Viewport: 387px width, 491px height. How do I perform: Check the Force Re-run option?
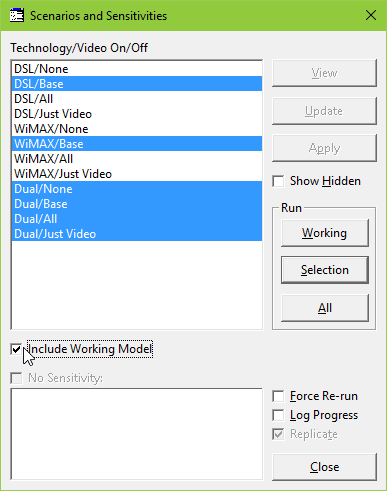(278, 396)
